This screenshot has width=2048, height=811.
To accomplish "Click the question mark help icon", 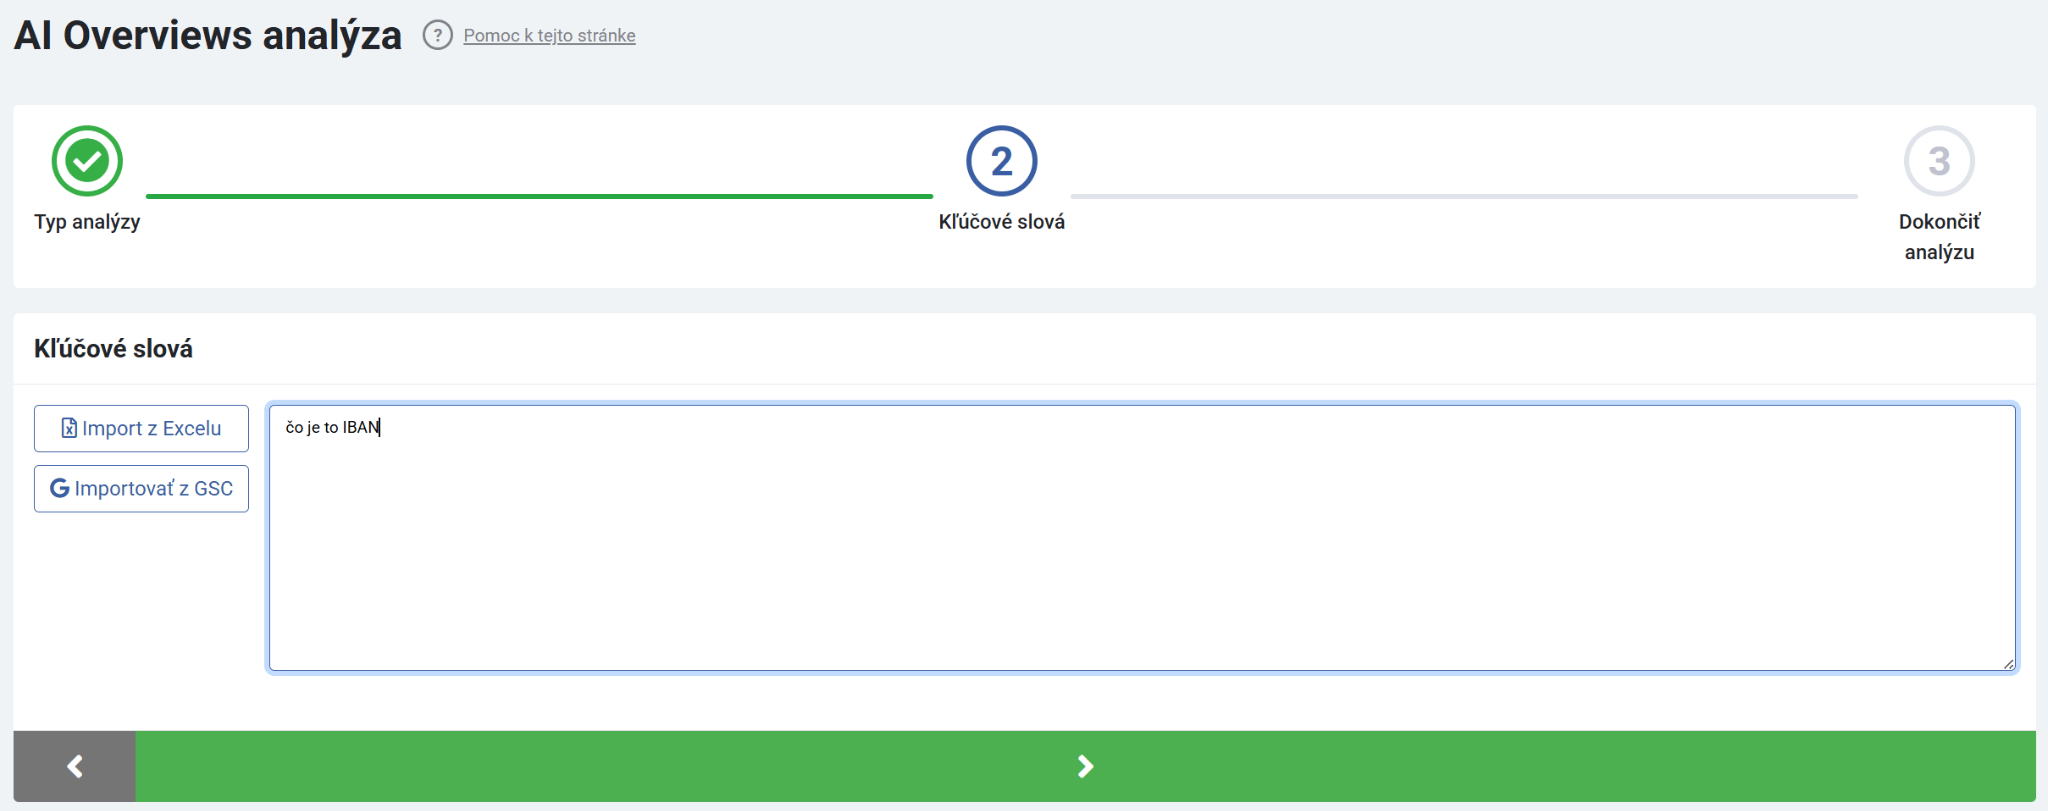I will point(437,35).
